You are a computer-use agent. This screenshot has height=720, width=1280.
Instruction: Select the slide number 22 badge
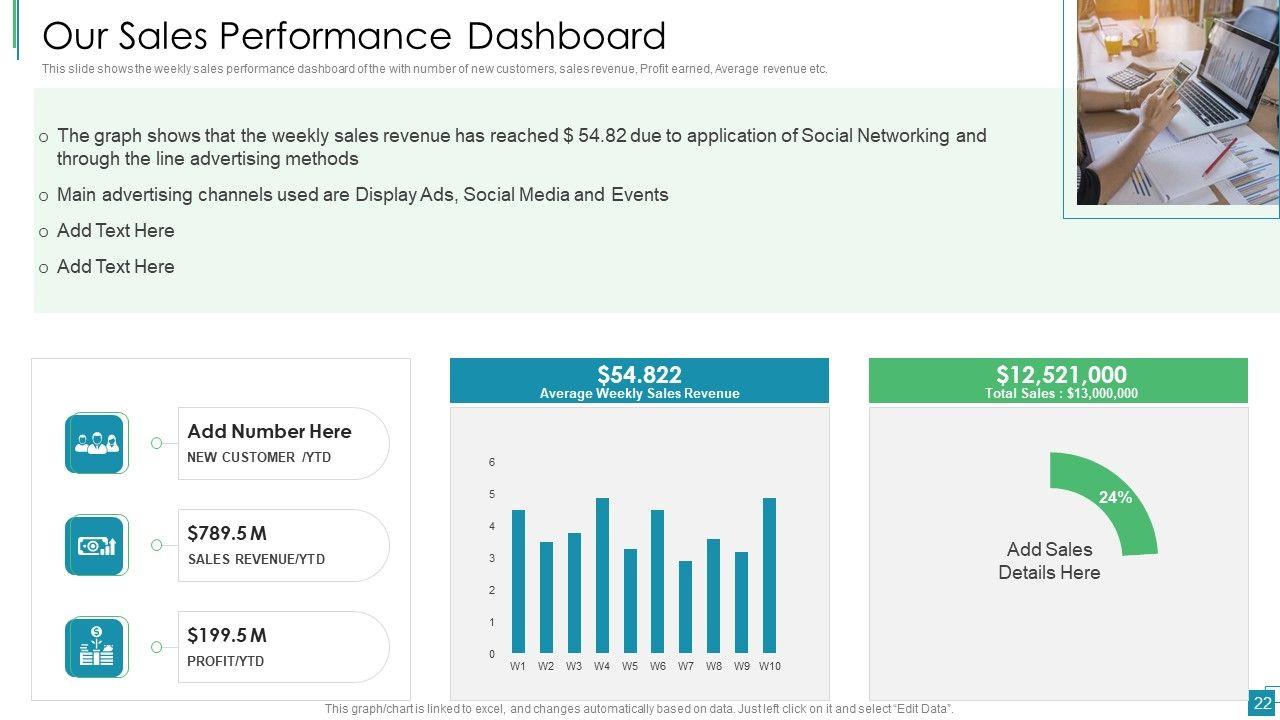pyautogui.click(x=1262, y=704)
